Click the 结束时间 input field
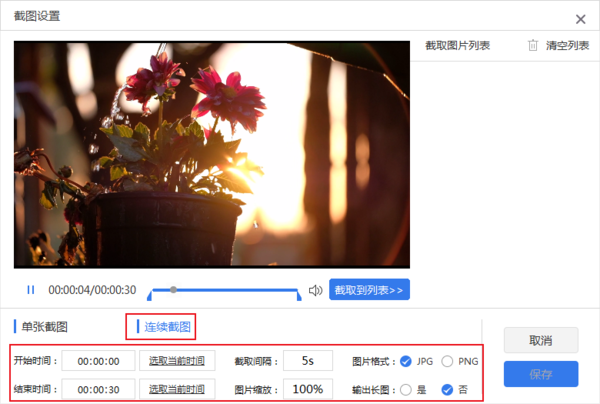Viewport: 600px width, 404px height. pyautogui.click(x=98, y=389)
